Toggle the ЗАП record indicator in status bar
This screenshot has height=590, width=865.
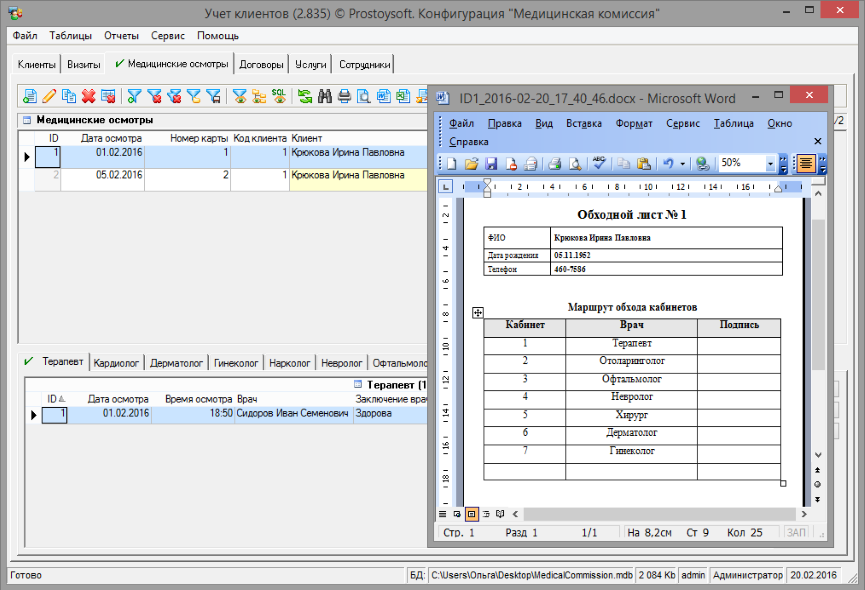(x=797, y=533)
